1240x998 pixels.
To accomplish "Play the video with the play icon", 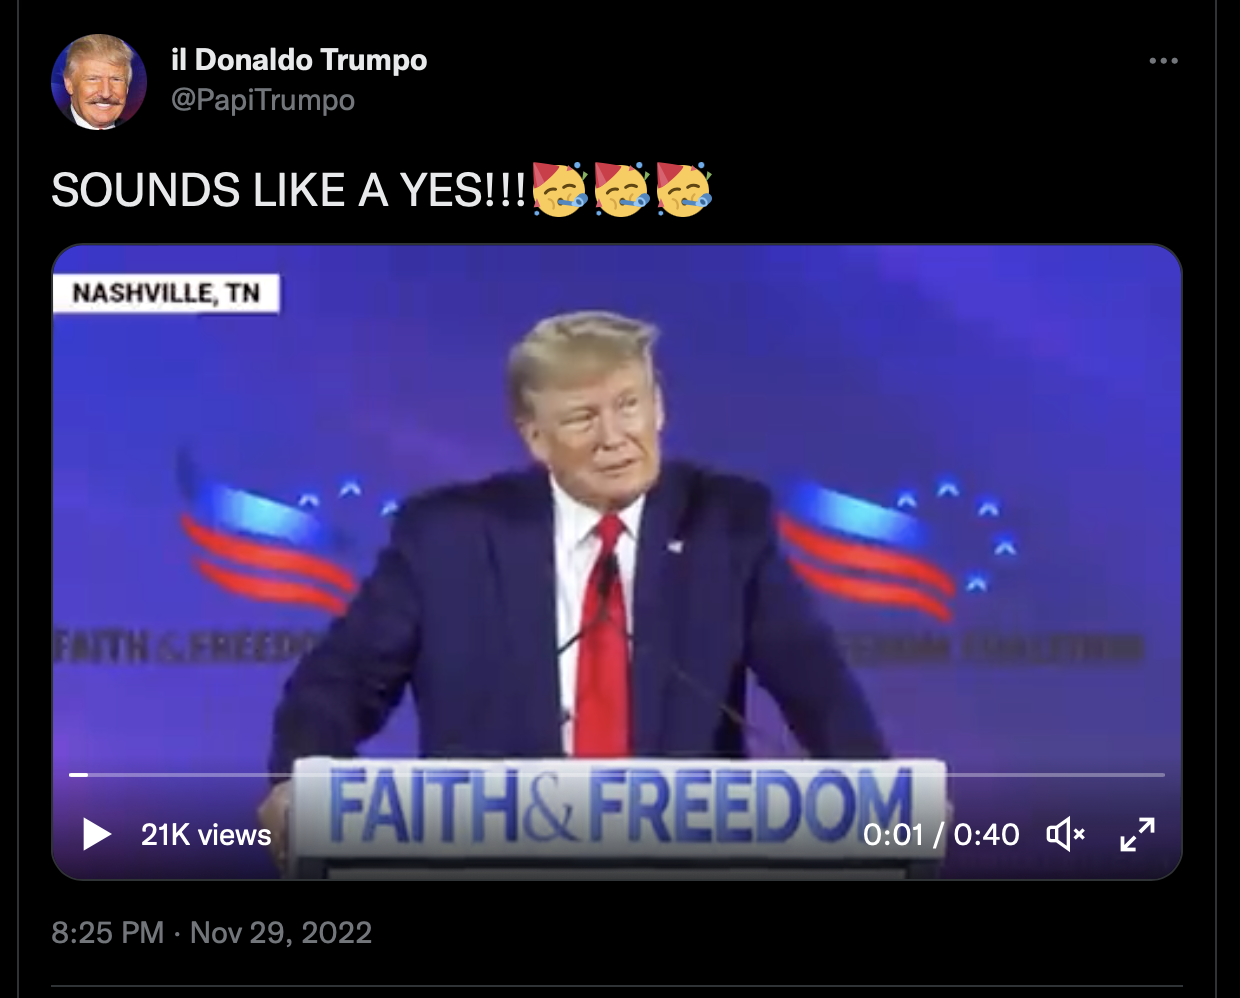I will [96, 834].
